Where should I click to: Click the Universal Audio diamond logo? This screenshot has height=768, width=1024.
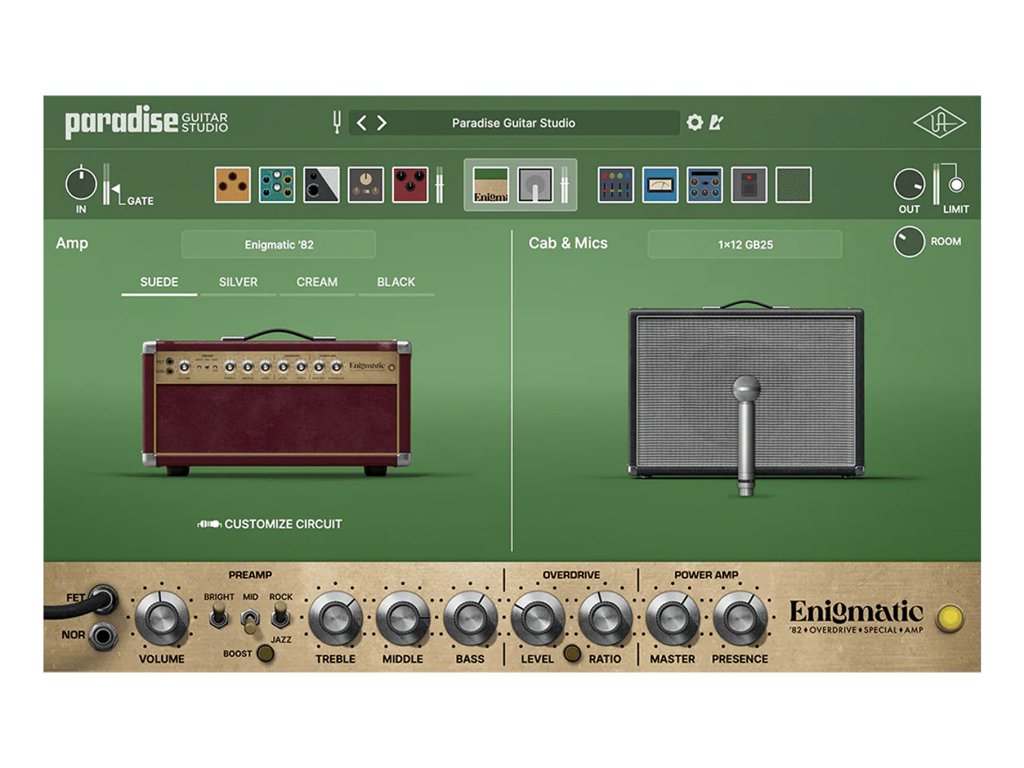click(x=939, y=123)
